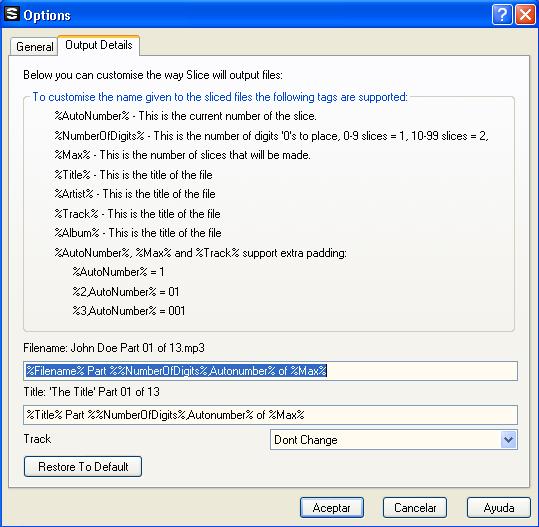Click the 'Track' label
Viewport: 539px width, 527px height.
[x=37, y=439]
